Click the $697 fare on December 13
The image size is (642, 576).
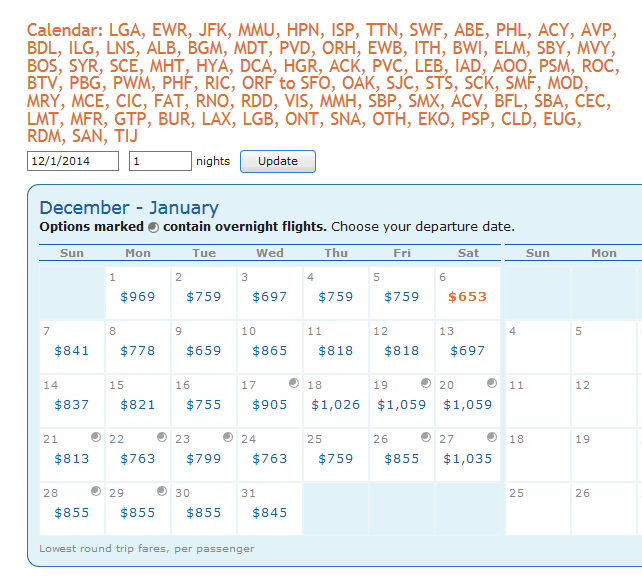click(x=468, y=351)
